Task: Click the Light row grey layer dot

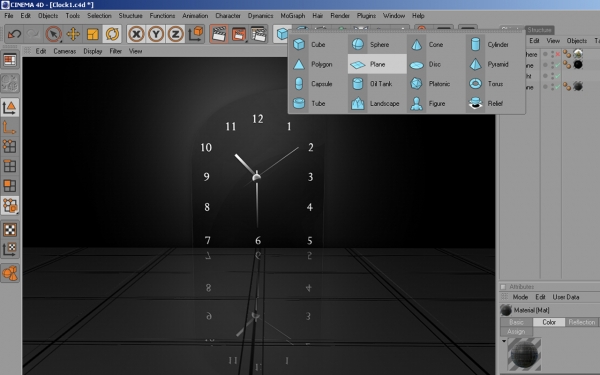Action: click(545, 76)
